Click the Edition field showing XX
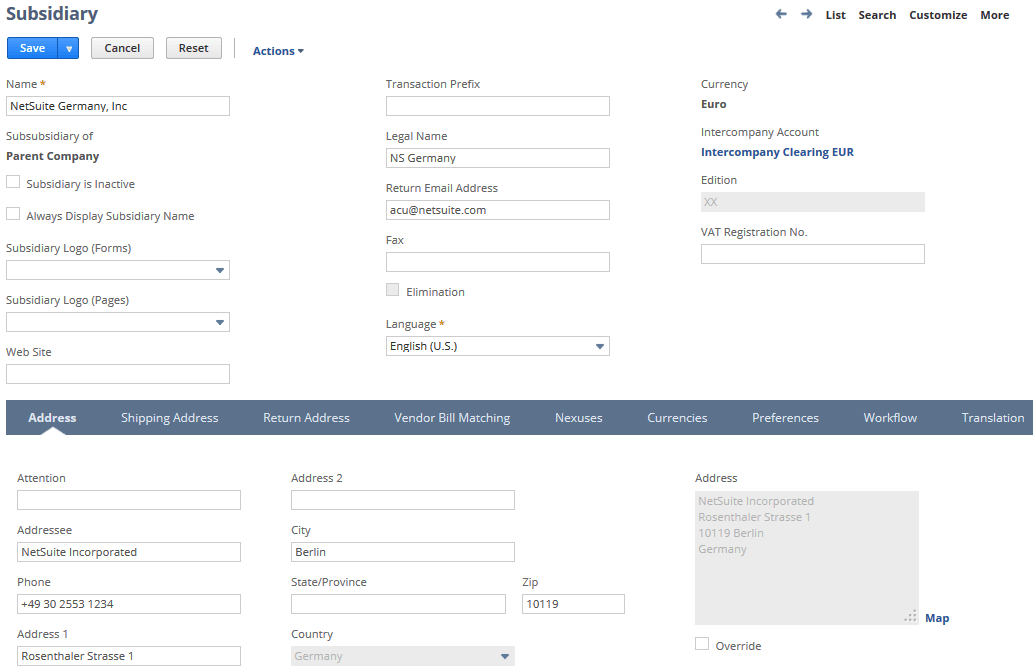 (x=812, y=202)
